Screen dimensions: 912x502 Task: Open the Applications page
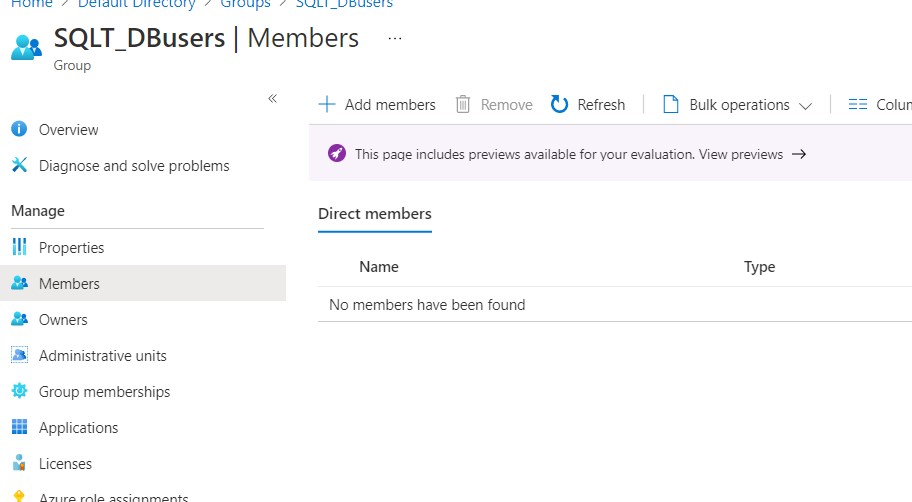click(x=79, y=428)
